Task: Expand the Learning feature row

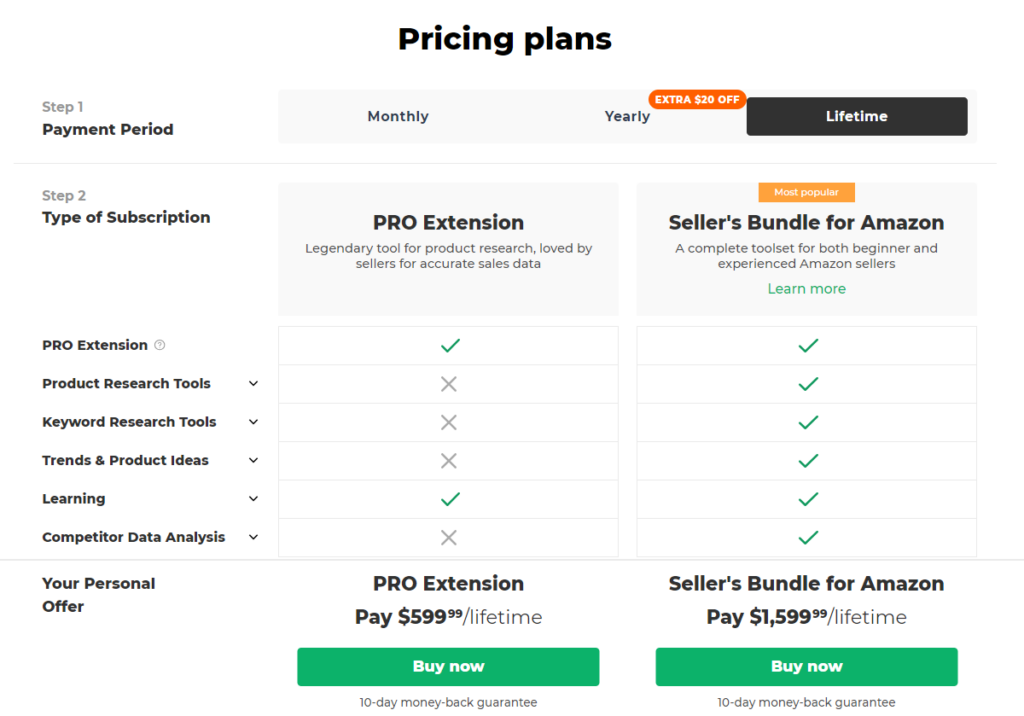Action: point(253,498)
